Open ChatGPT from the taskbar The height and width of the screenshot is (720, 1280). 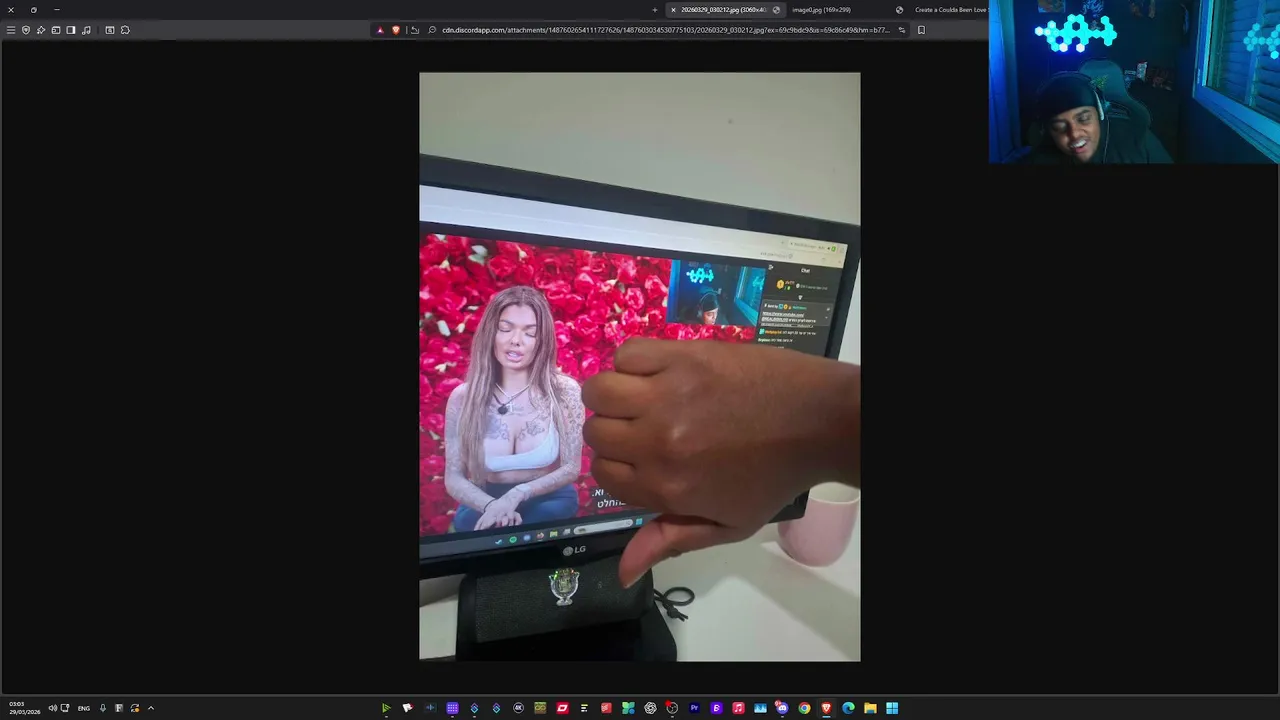[x=650, y=708]
